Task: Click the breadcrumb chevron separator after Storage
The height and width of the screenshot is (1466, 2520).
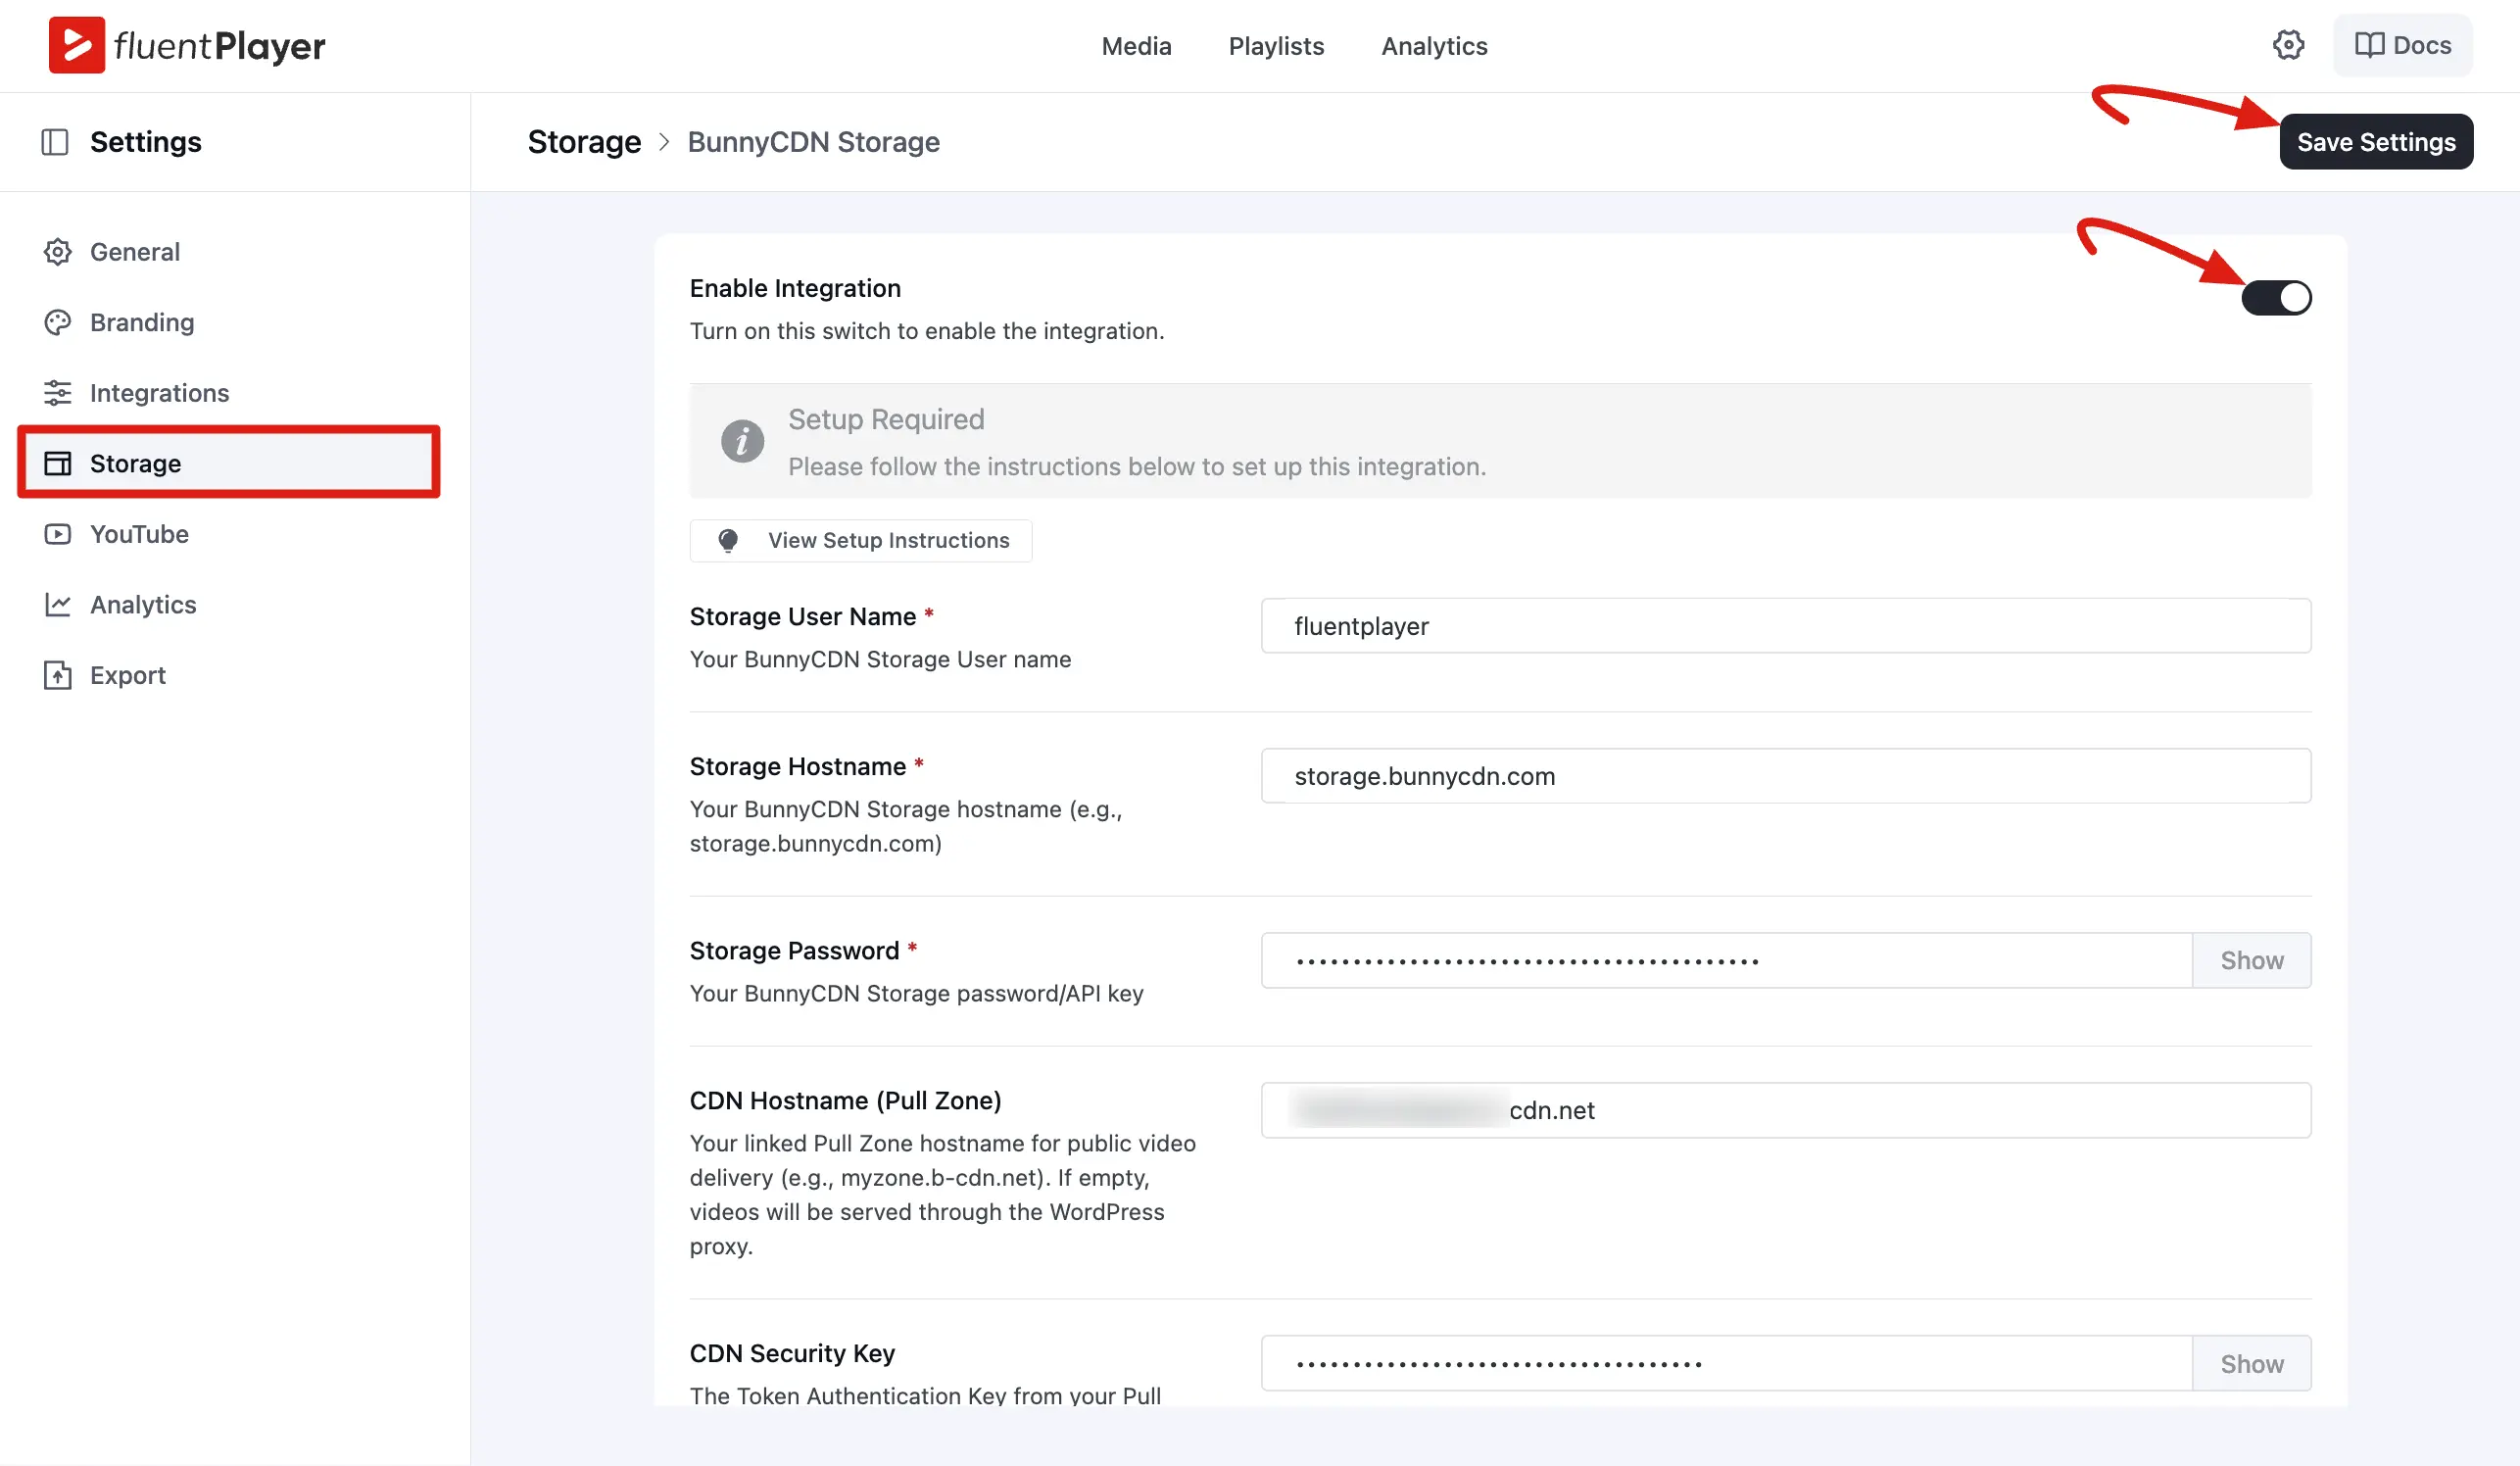Action: [x=664, y=142]
